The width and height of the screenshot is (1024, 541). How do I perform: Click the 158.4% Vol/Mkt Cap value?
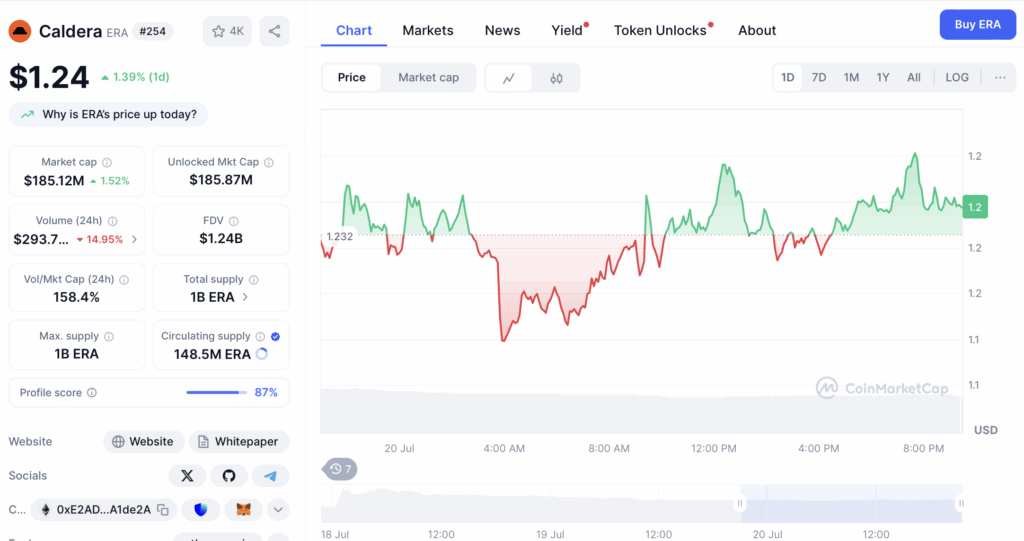tap(76, 297)
